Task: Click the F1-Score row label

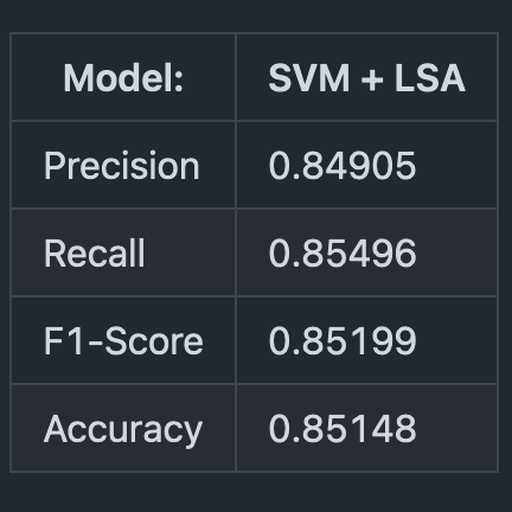Action: pos(124,341)
